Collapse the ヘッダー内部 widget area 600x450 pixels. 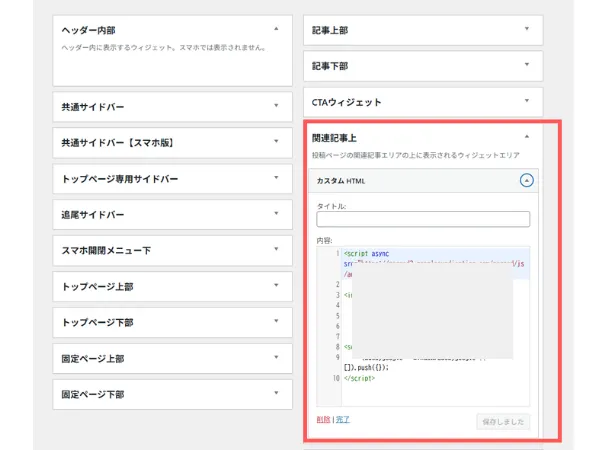coord(275,30)
